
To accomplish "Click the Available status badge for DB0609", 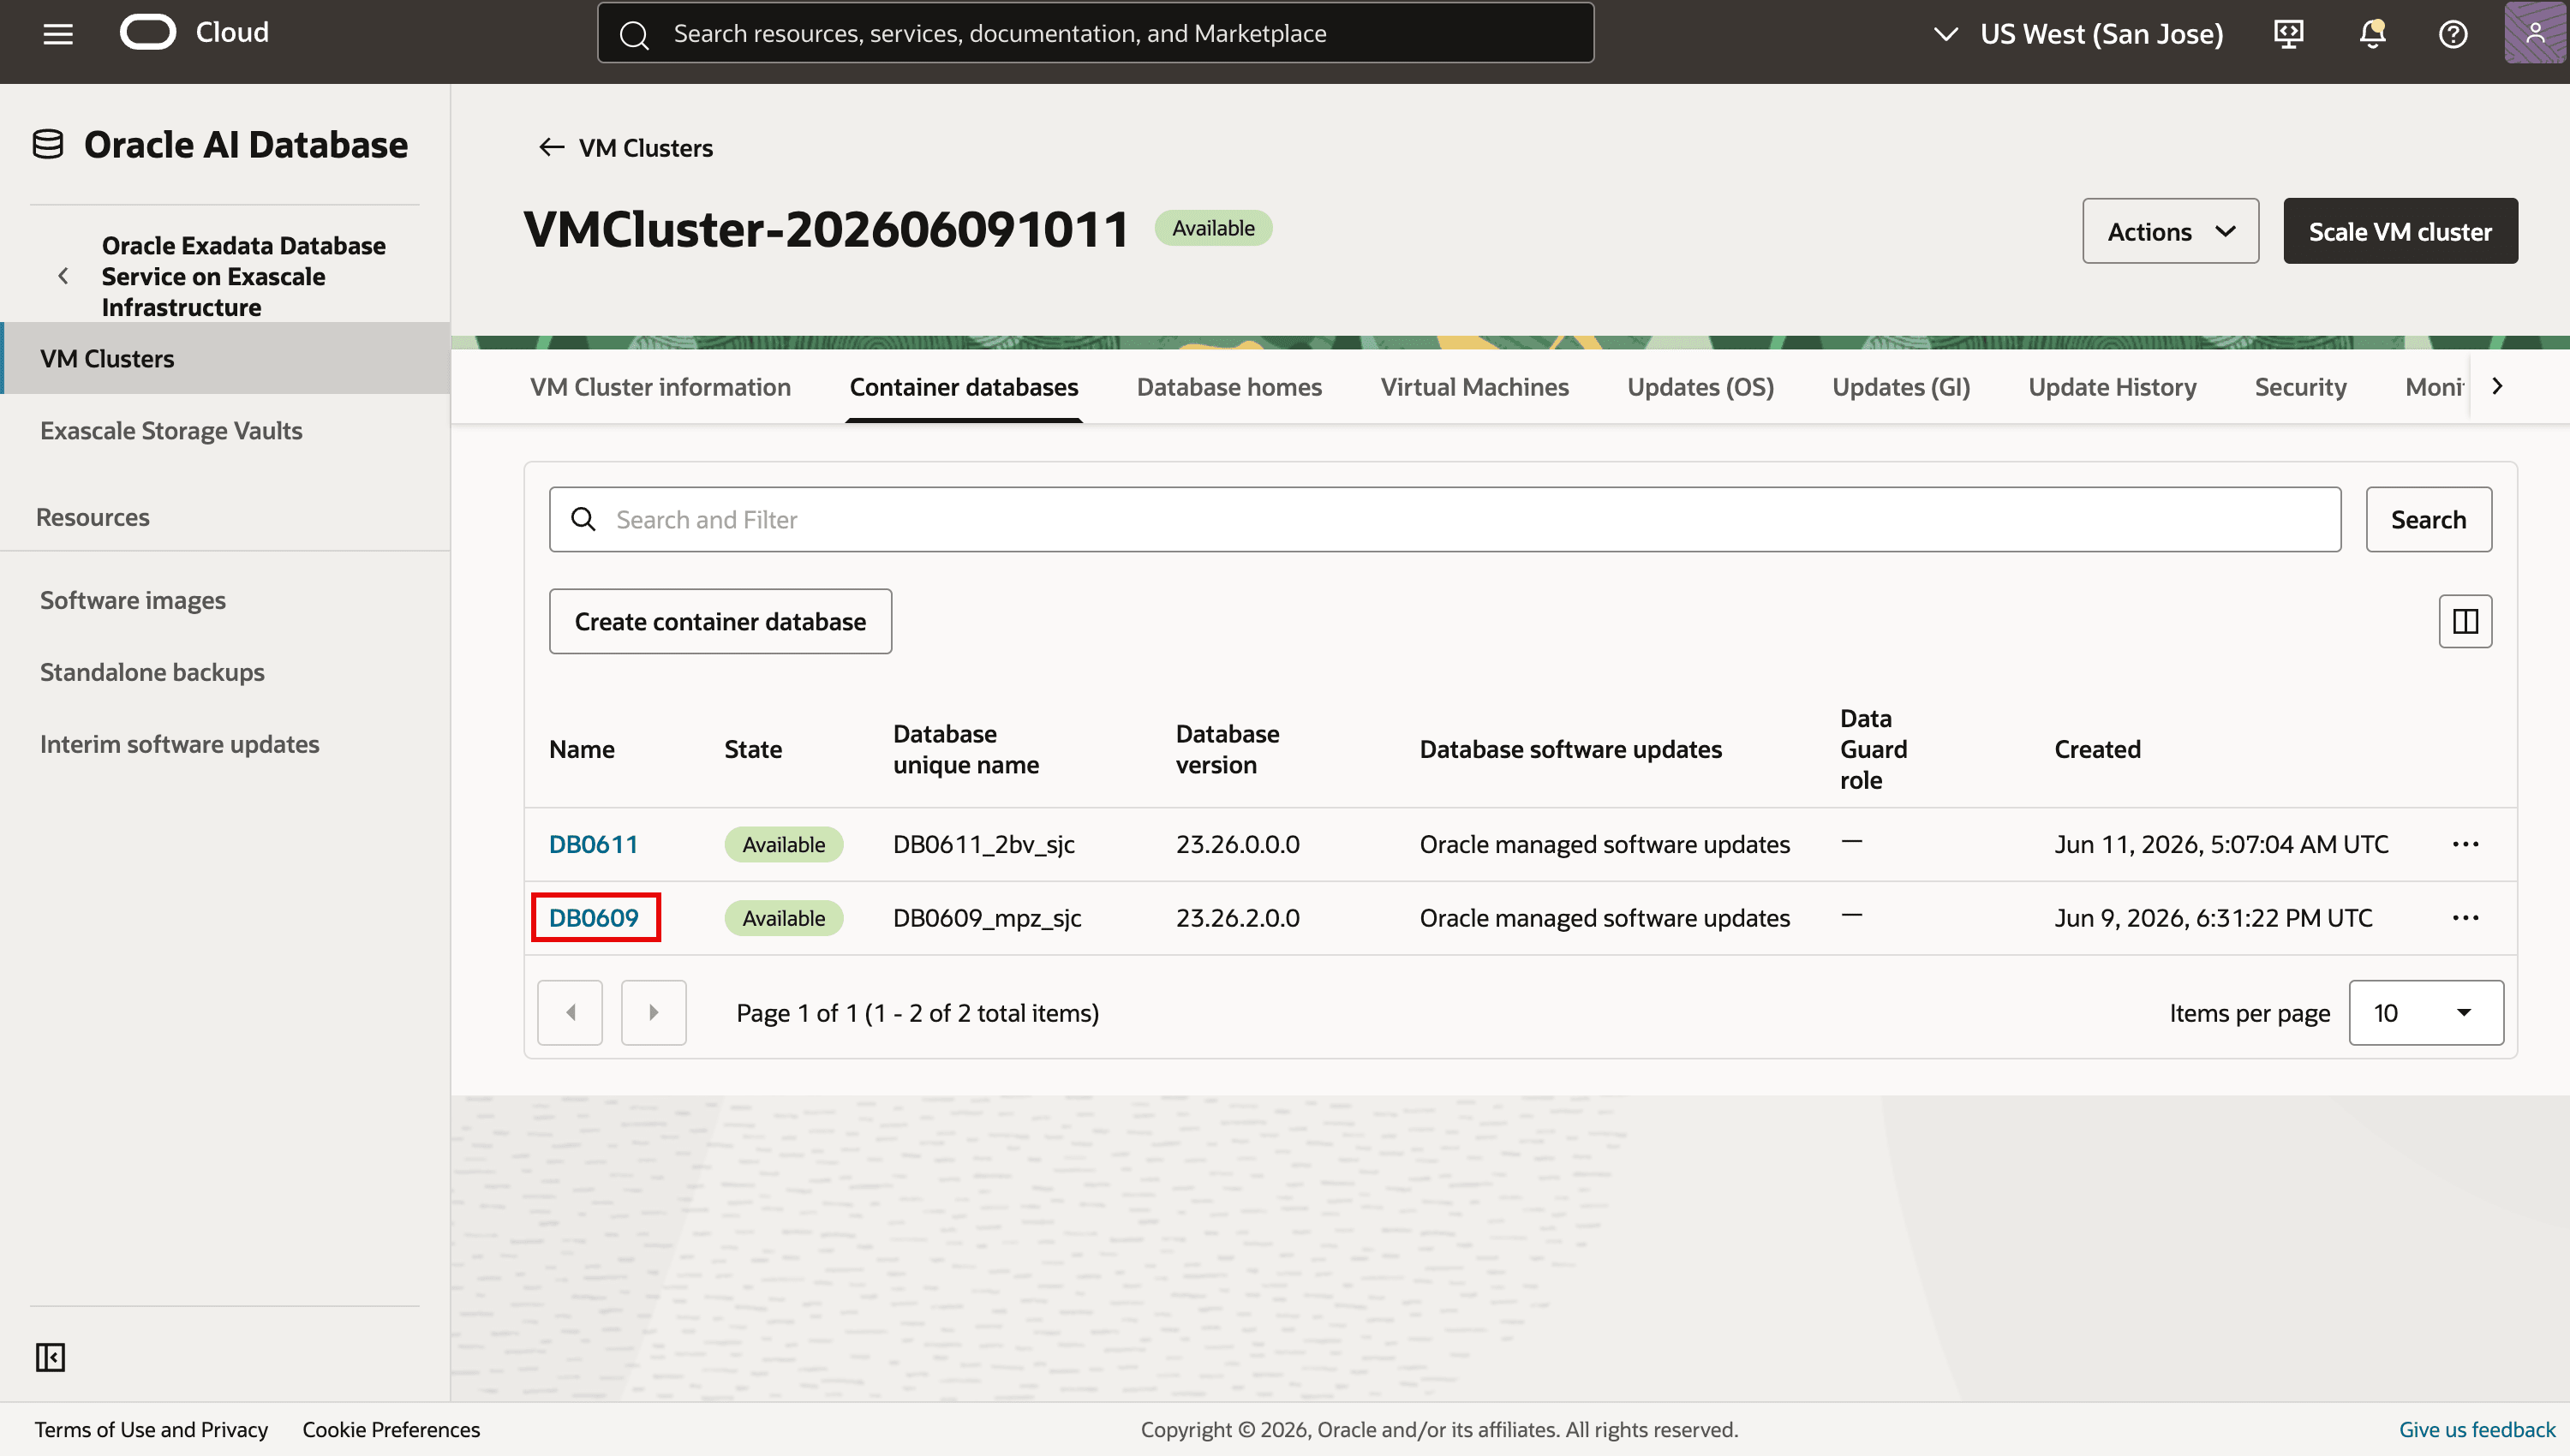I will tap(784, 918).
